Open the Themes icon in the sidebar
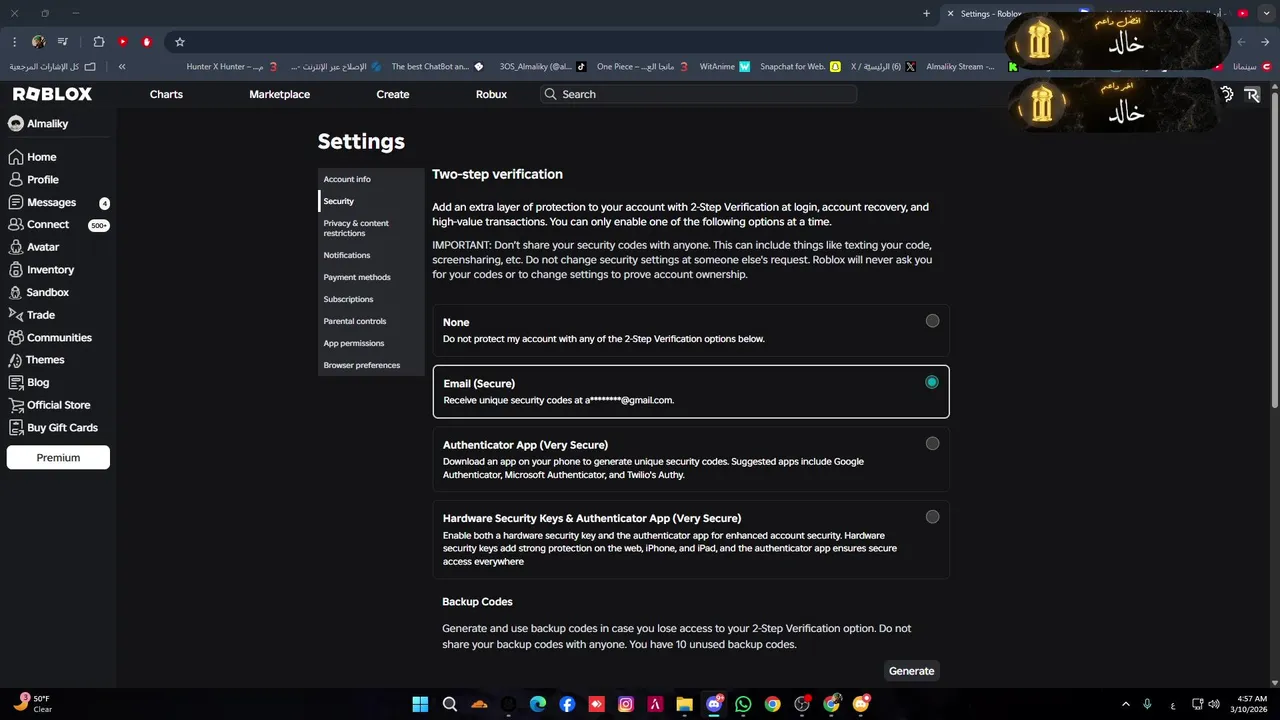The height and width of the screenshot is (720, 1280). pos(15,360)
